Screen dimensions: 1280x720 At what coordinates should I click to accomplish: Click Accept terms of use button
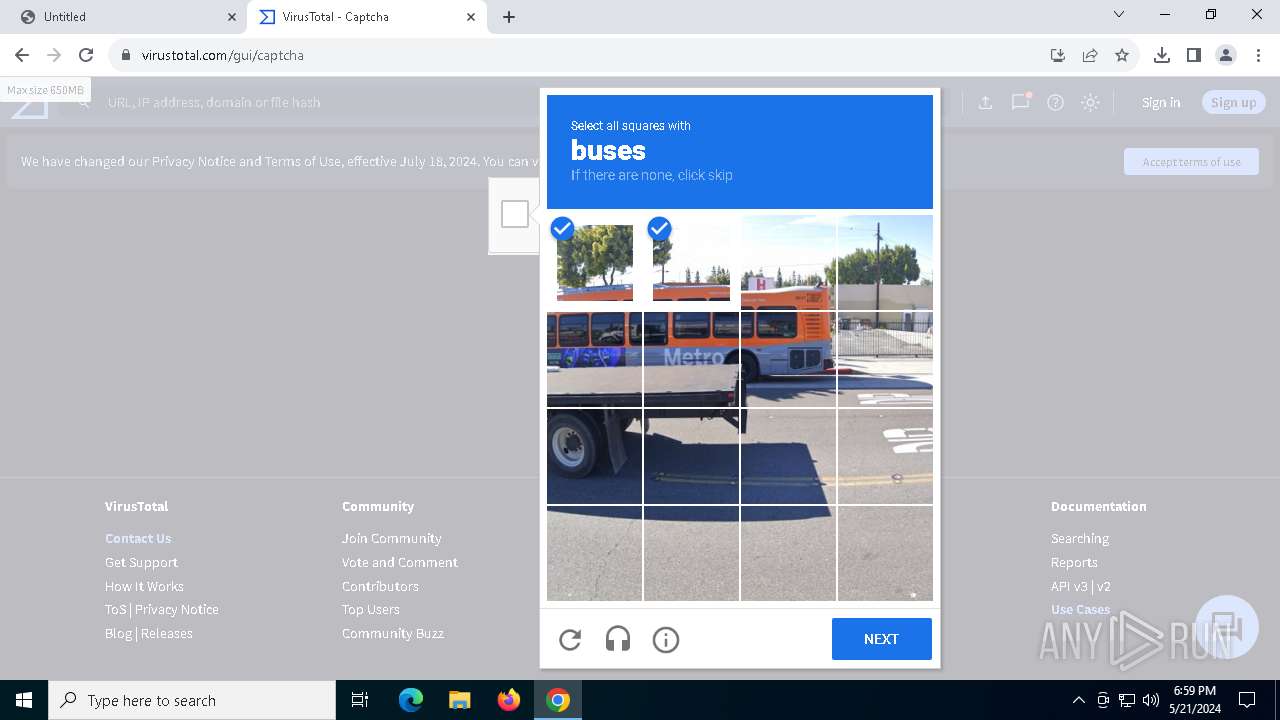(1191, 162)
